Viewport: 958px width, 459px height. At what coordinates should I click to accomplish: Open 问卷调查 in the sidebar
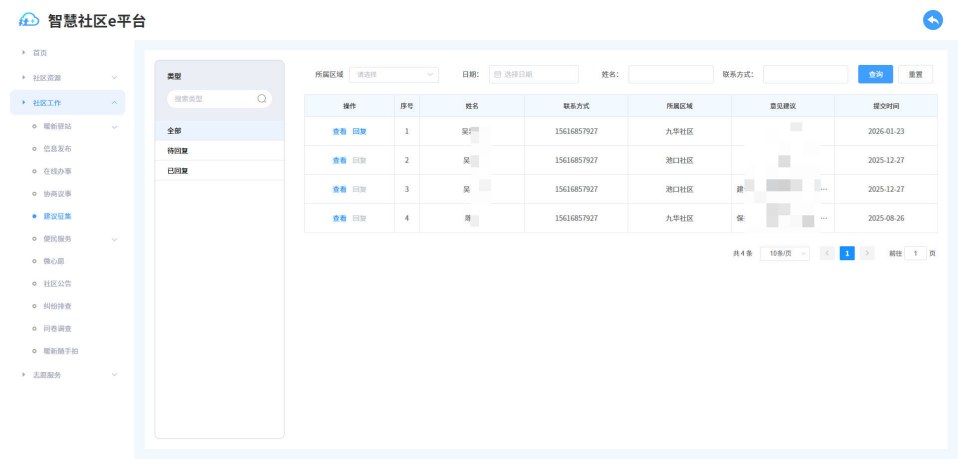57,329
